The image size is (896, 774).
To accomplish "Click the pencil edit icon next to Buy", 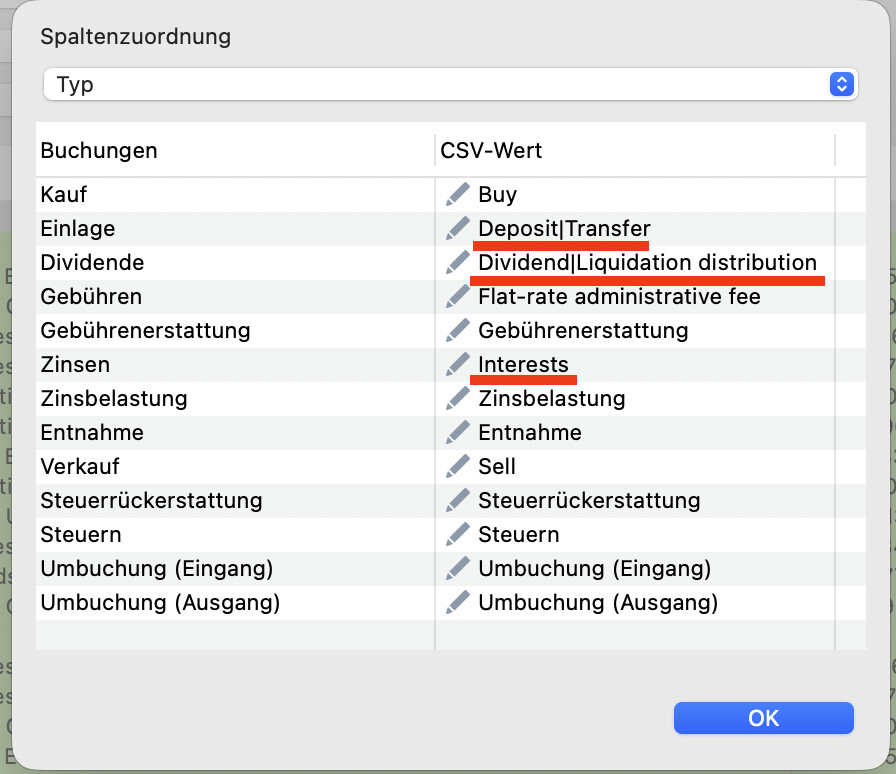I will click(x=458, y=194).
